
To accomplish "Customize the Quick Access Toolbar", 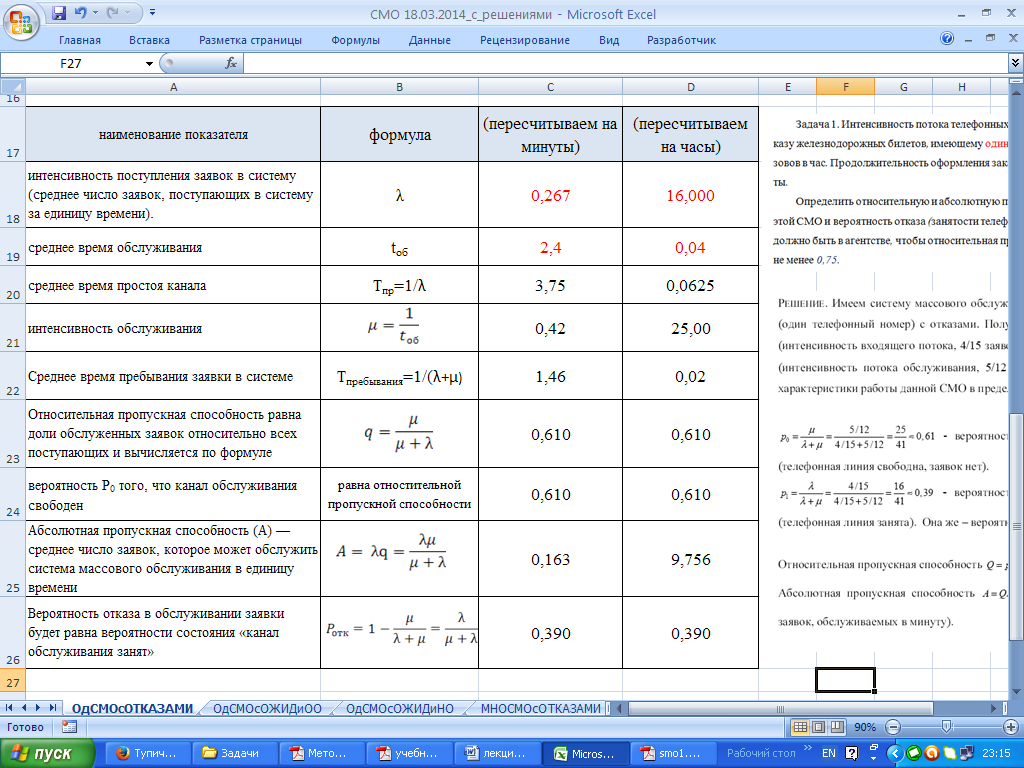I will coord(152,12).
